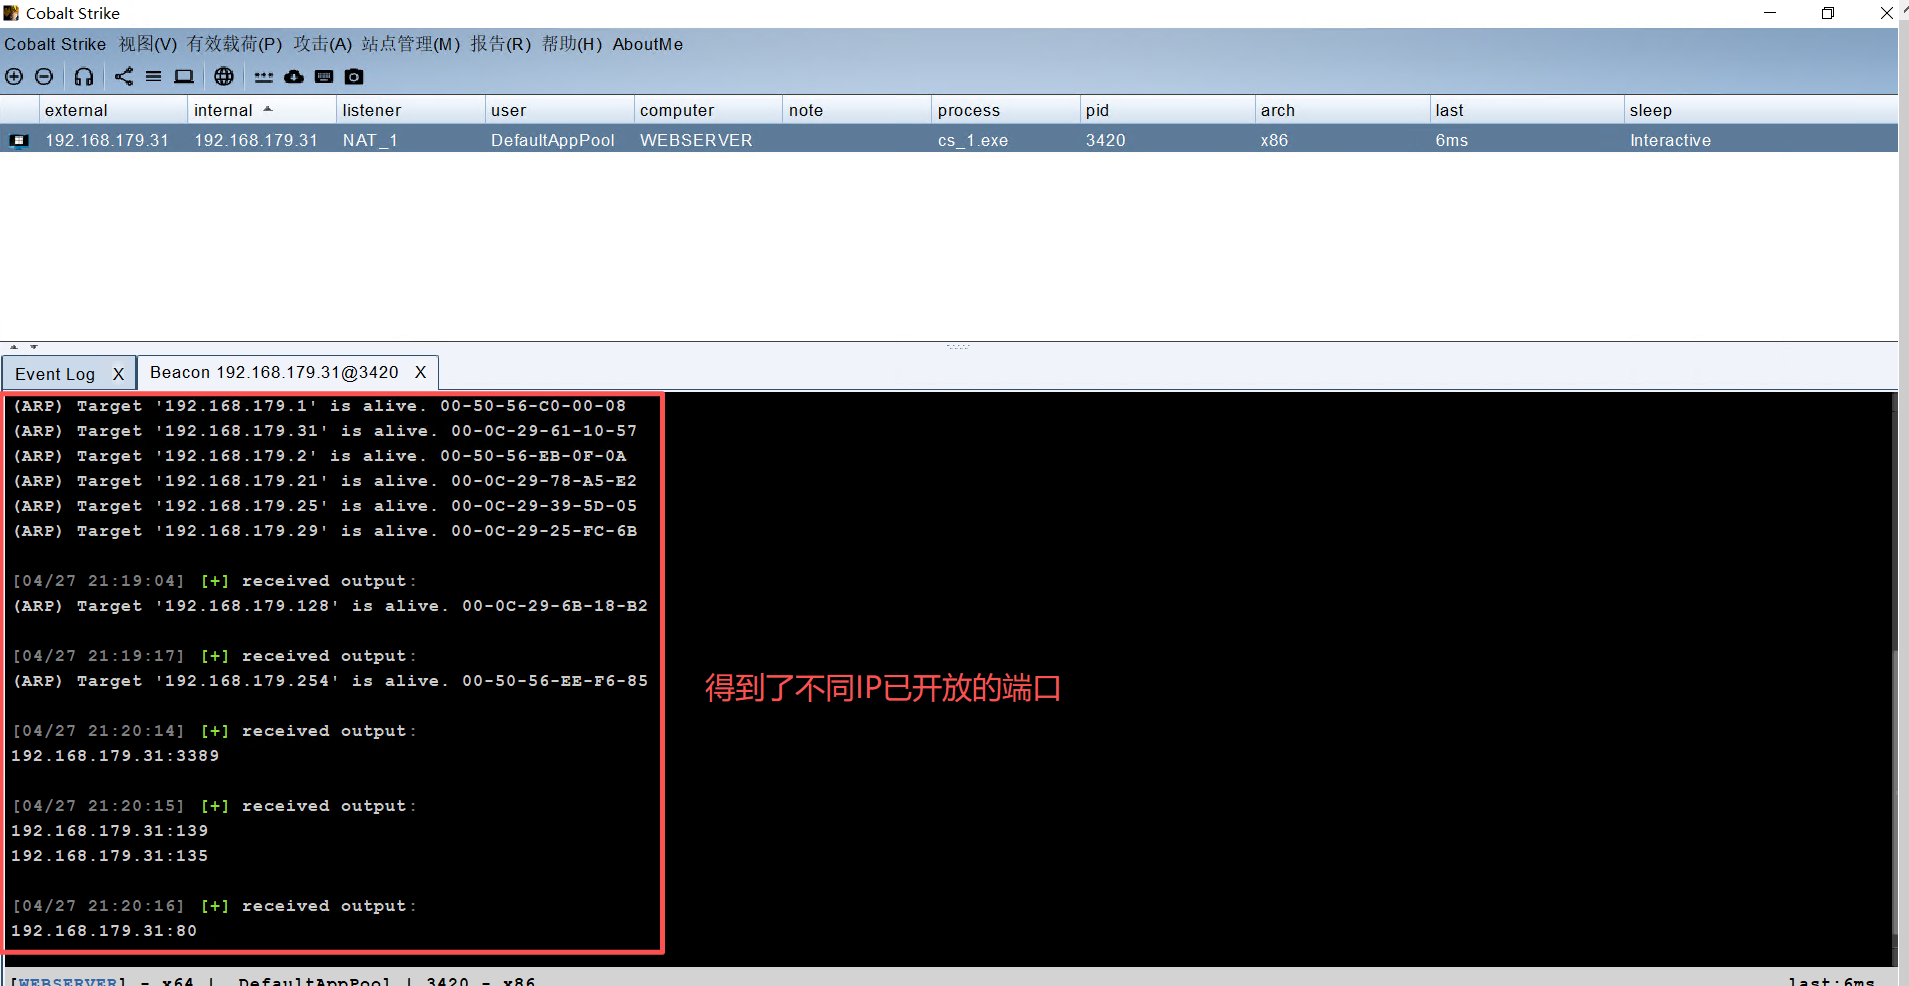Open screenshots view camera icon
The width and height of the screenshot is (1909, 986).
(354, 77)
